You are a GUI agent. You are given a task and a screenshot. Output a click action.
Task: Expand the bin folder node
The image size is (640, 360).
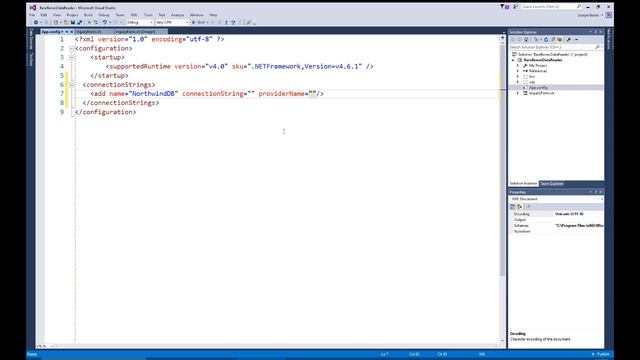518,76
